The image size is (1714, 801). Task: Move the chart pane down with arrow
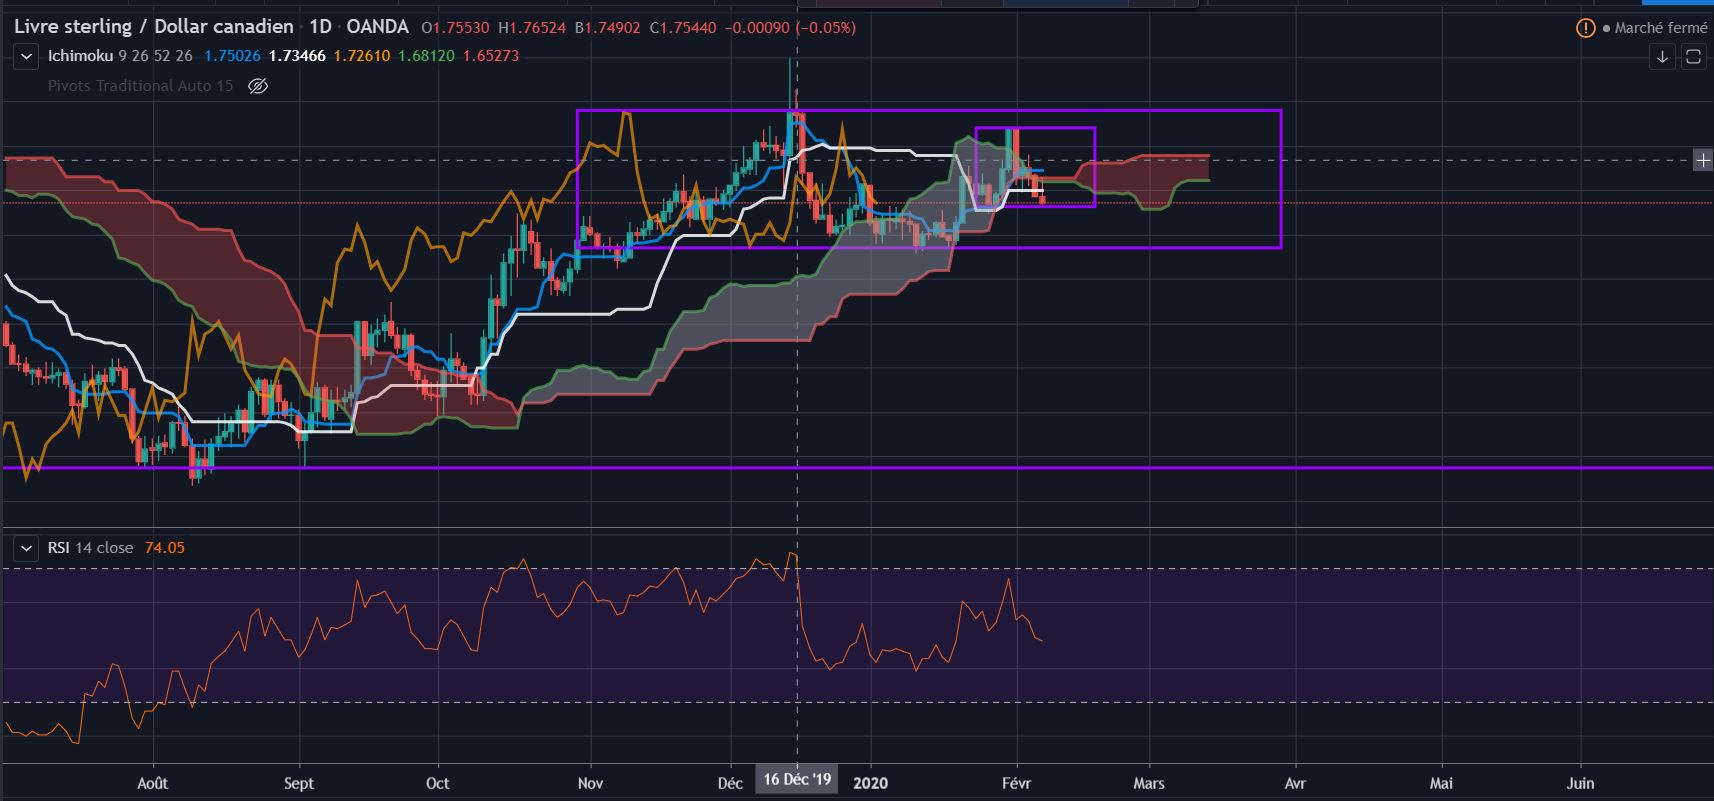[x=1662, y=56]
